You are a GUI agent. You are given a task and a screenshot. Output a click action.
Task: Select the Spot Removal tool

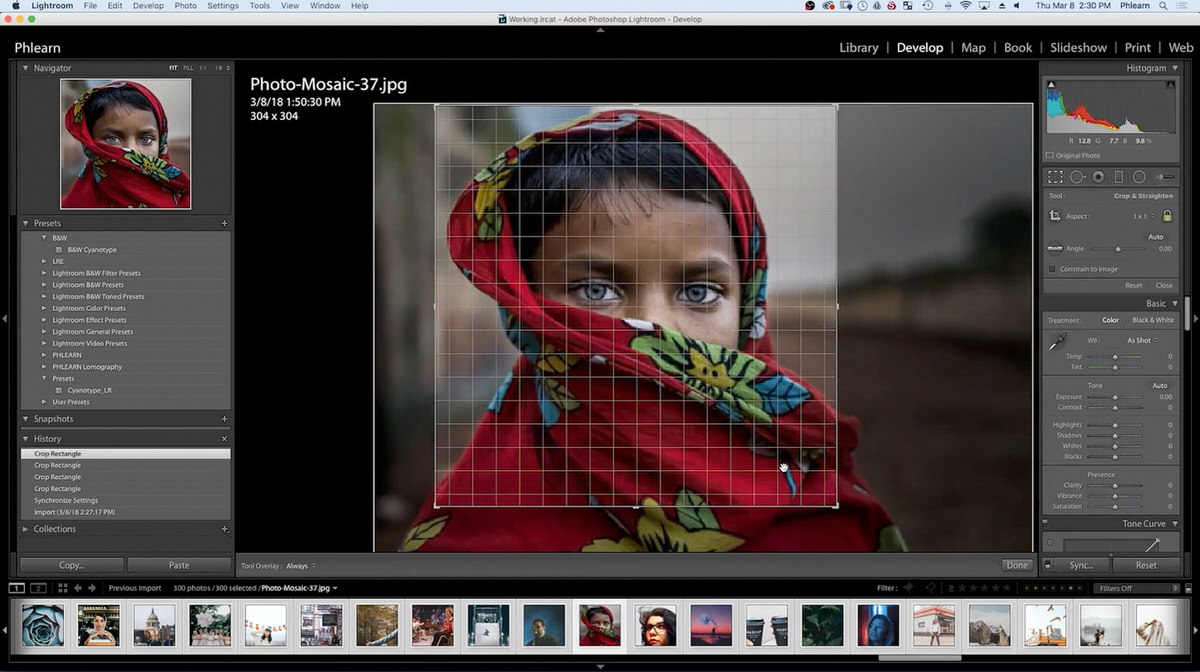(x=1077, y=177)
